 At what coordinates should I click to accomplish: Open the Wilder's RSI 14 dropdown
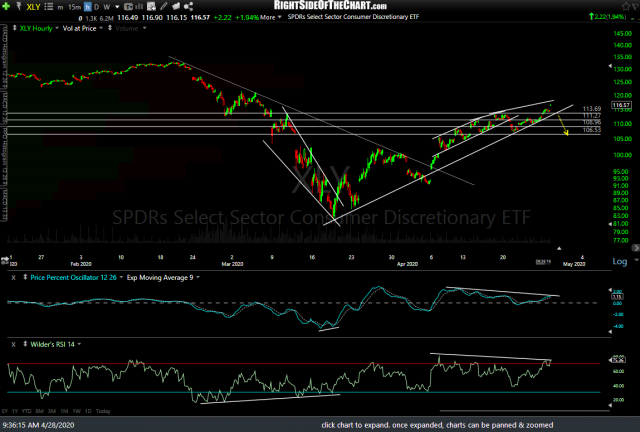(78, 343)
